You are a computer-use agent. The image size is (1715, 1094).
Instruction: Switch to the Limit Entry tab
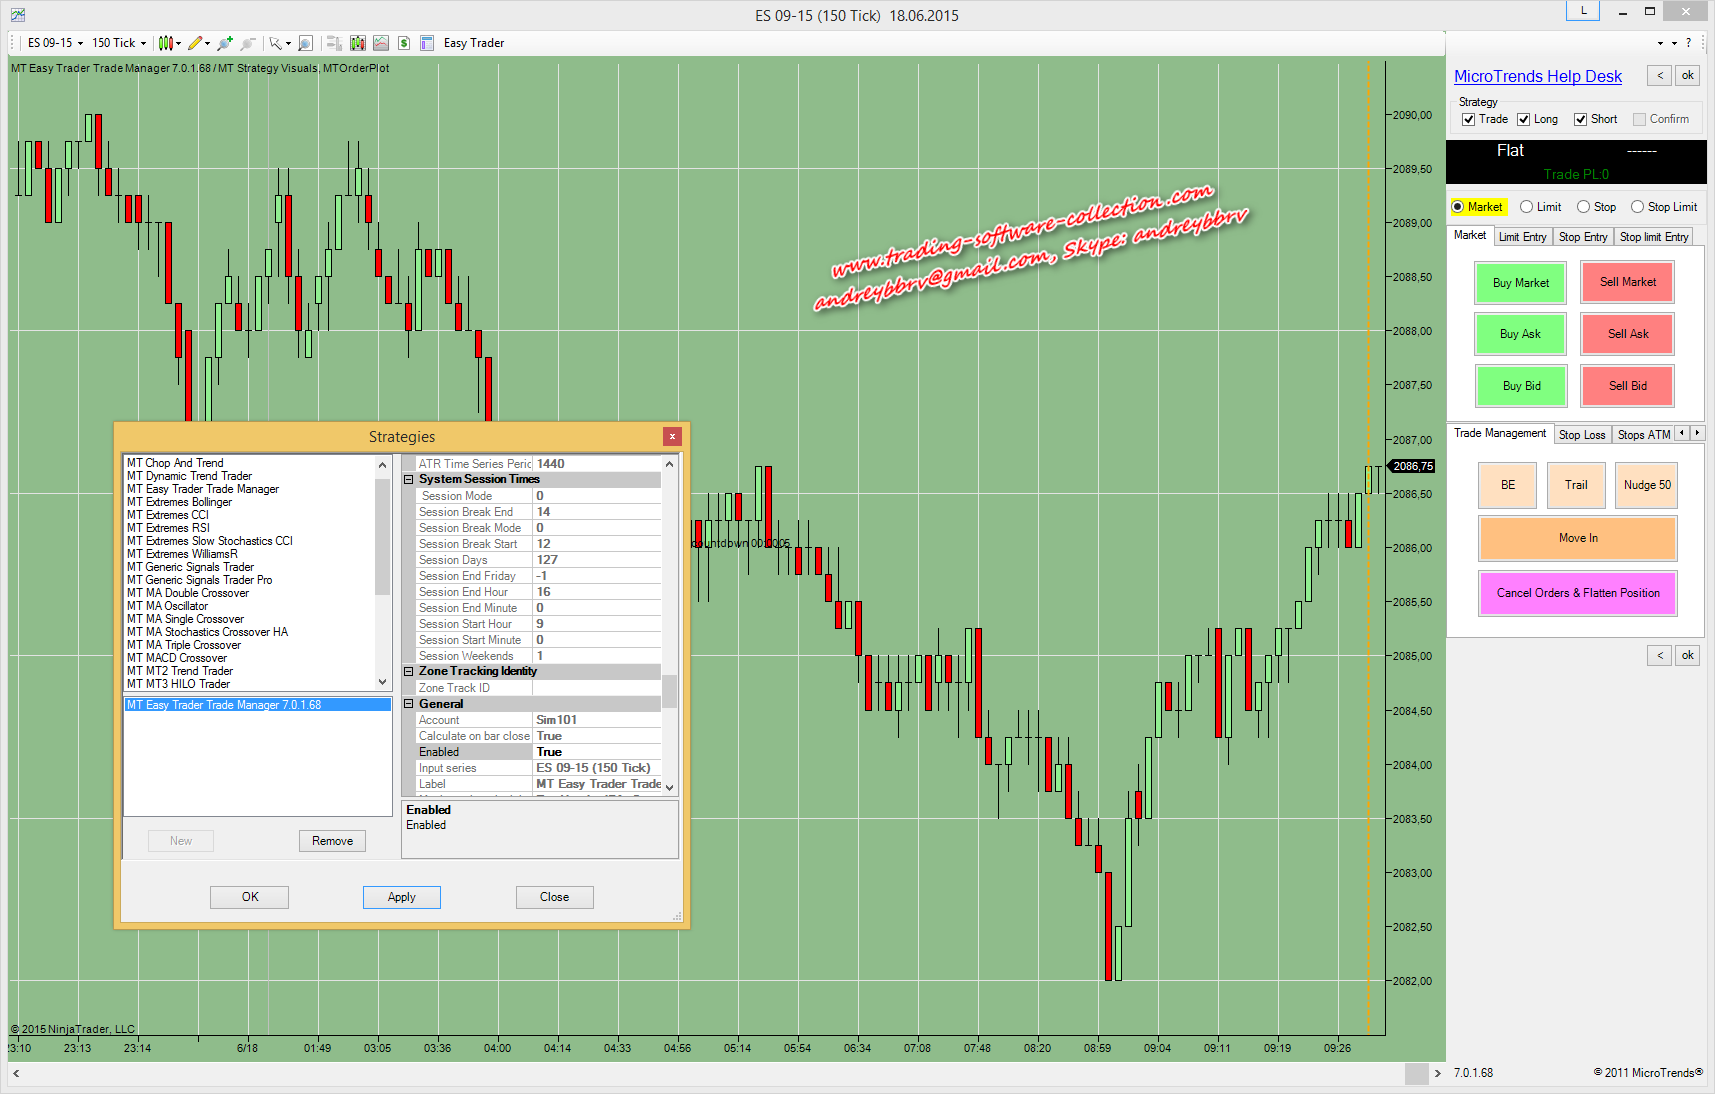coord(1522,237)
